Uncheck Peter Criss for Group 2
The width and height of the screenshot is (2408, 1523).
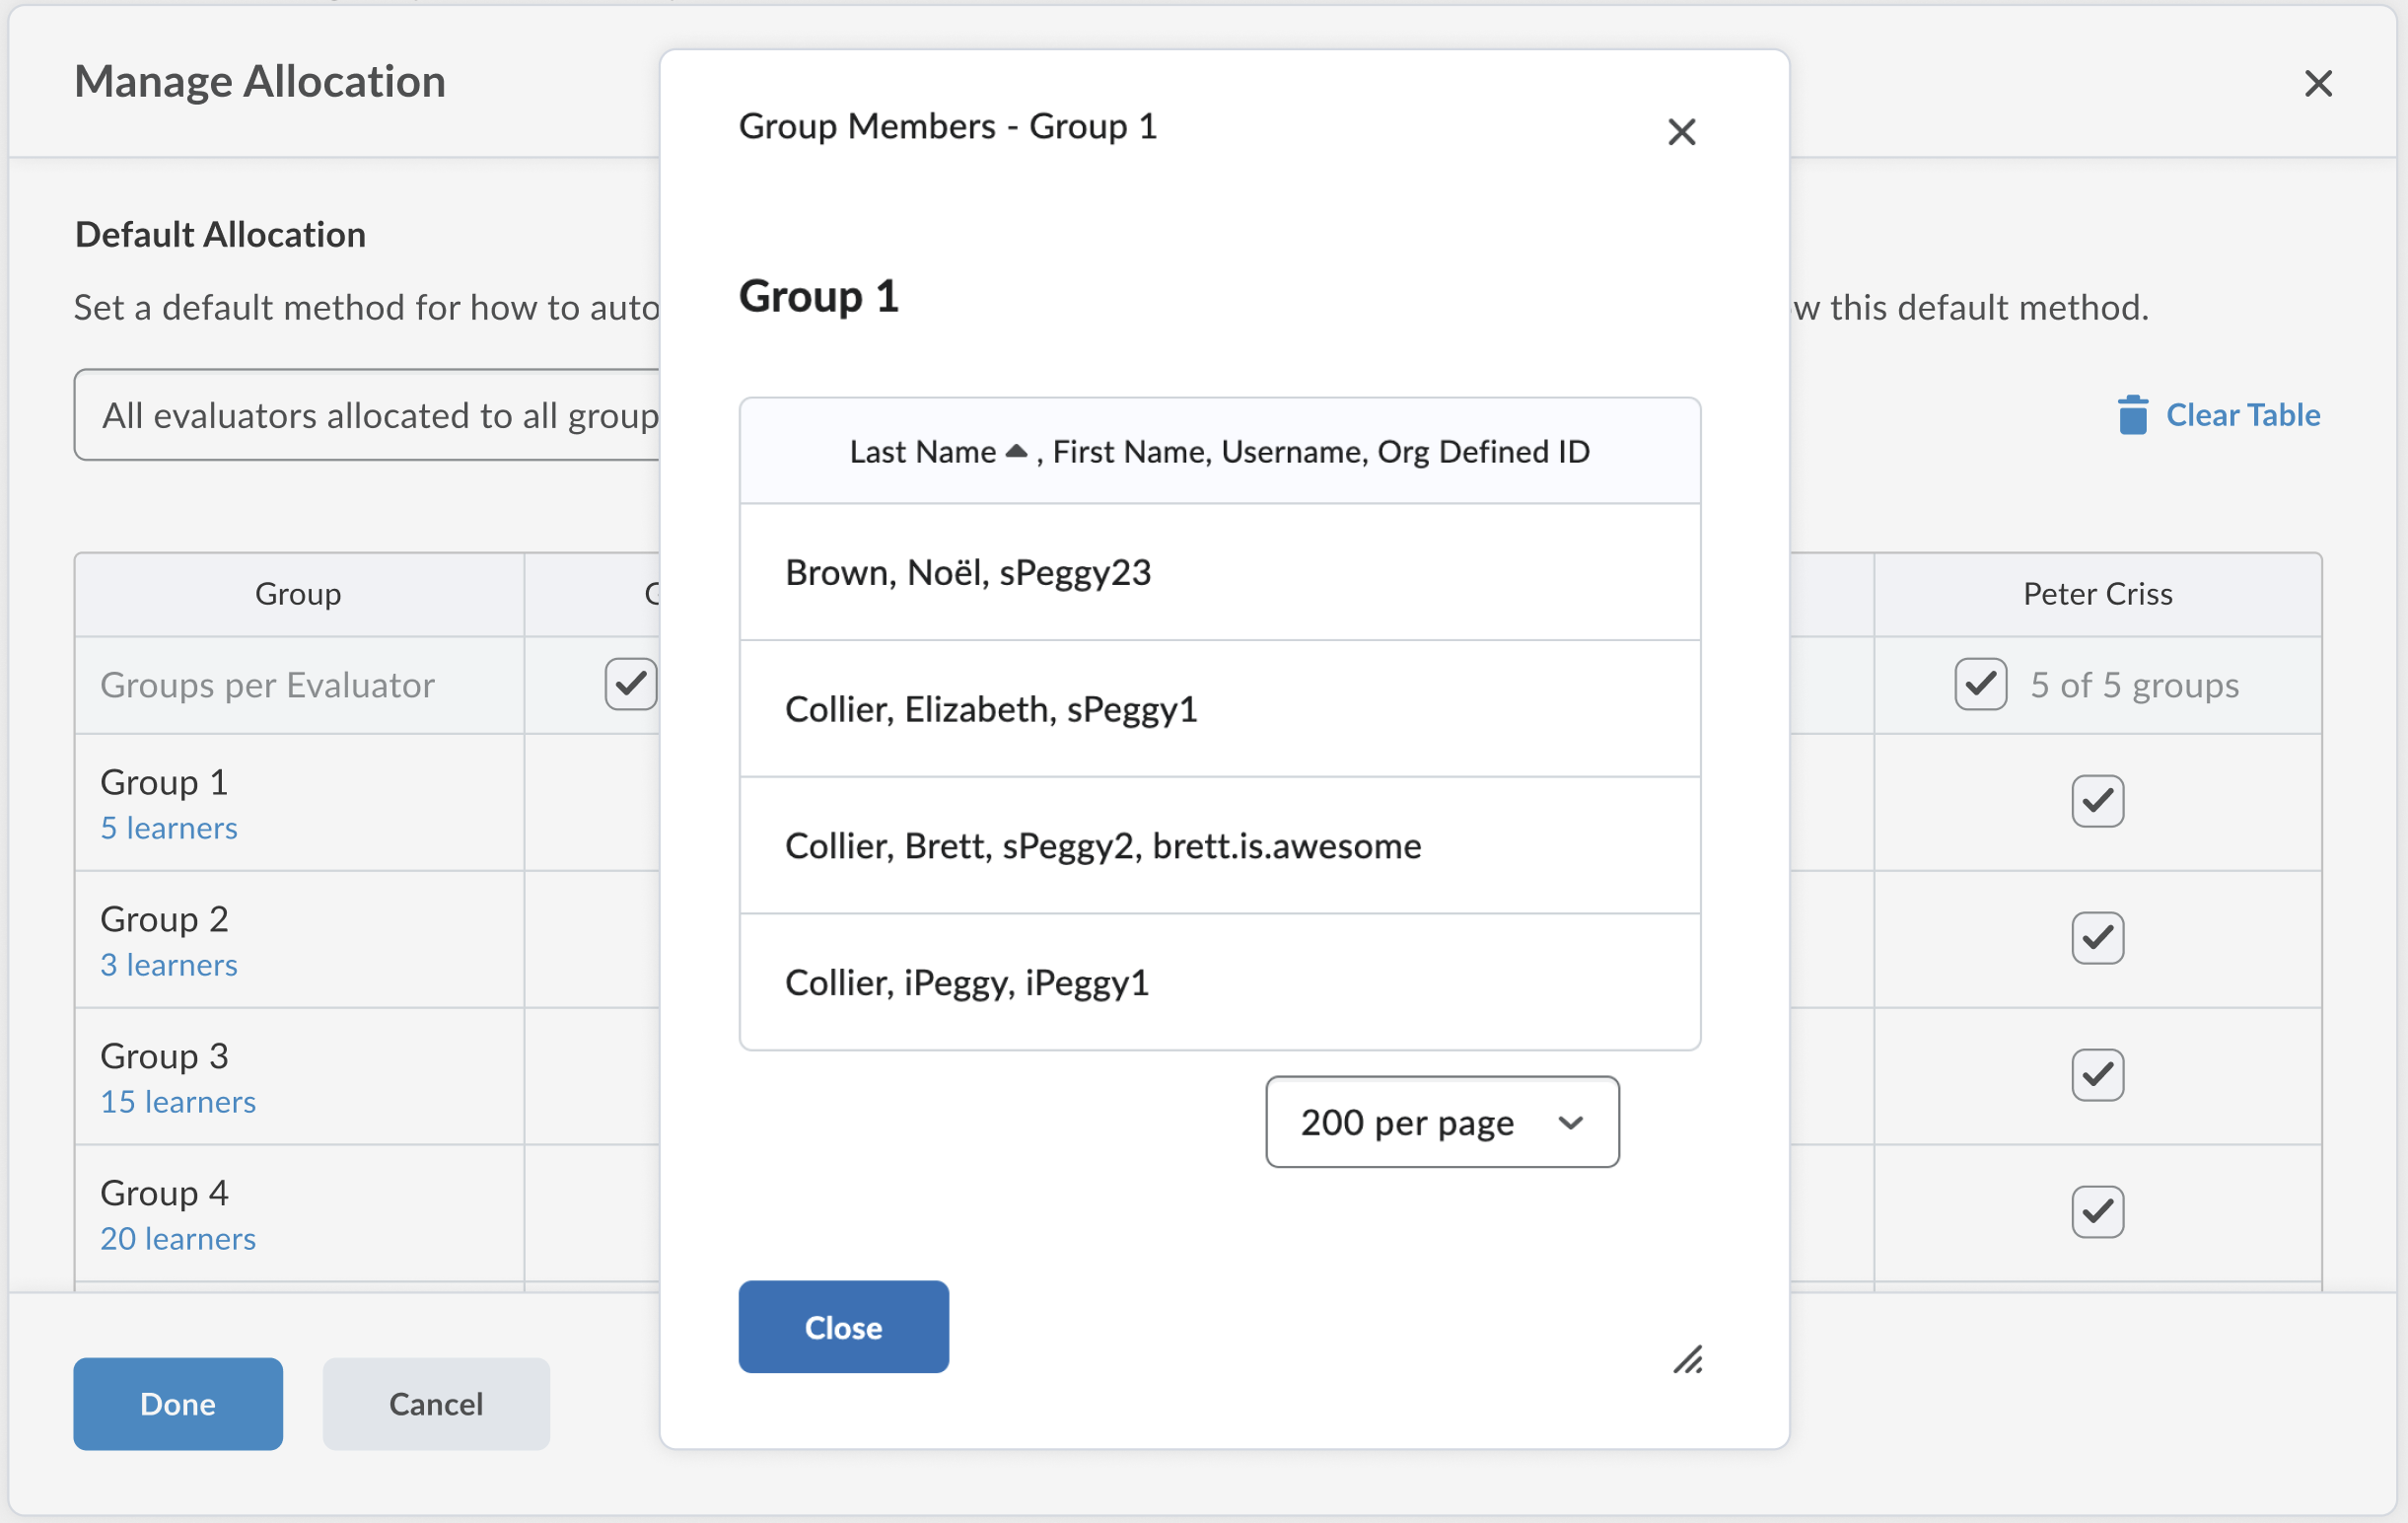2097,938
